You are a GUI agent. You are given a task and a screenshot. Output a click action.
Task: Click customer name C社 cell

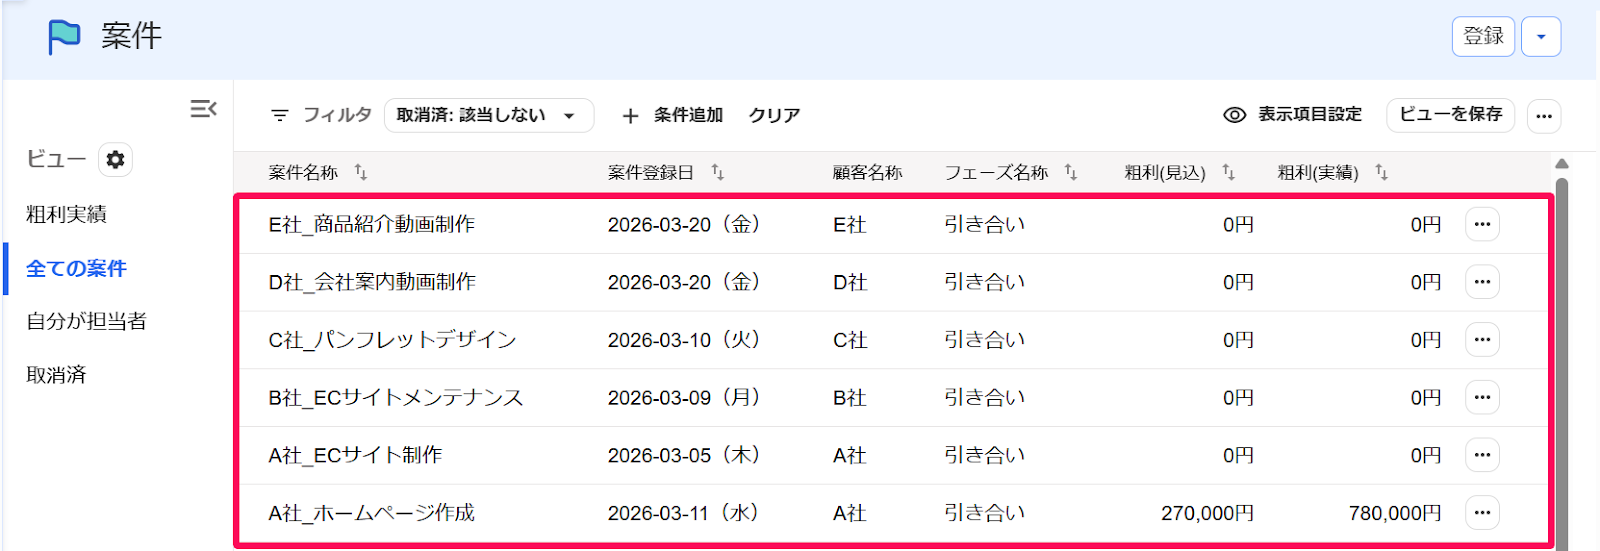(850, 340)
